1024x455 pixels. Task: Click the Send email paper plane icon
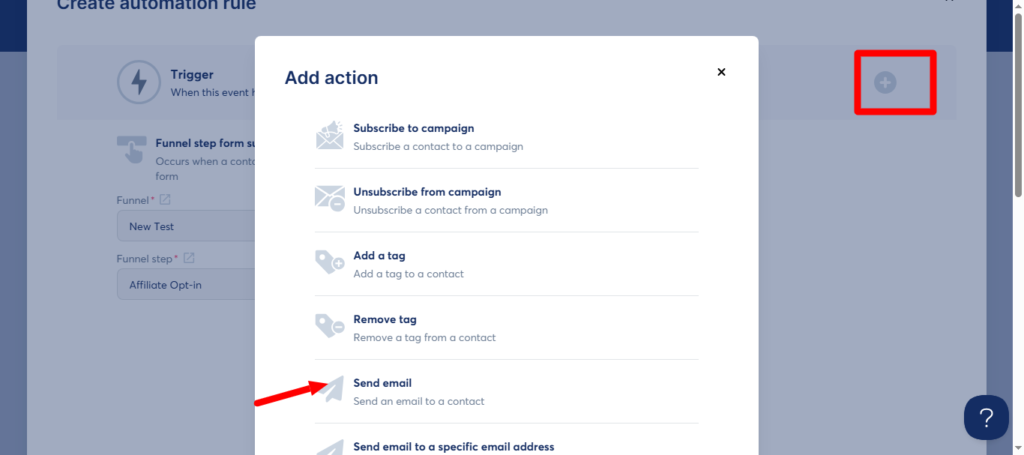(x=332, y=388)
